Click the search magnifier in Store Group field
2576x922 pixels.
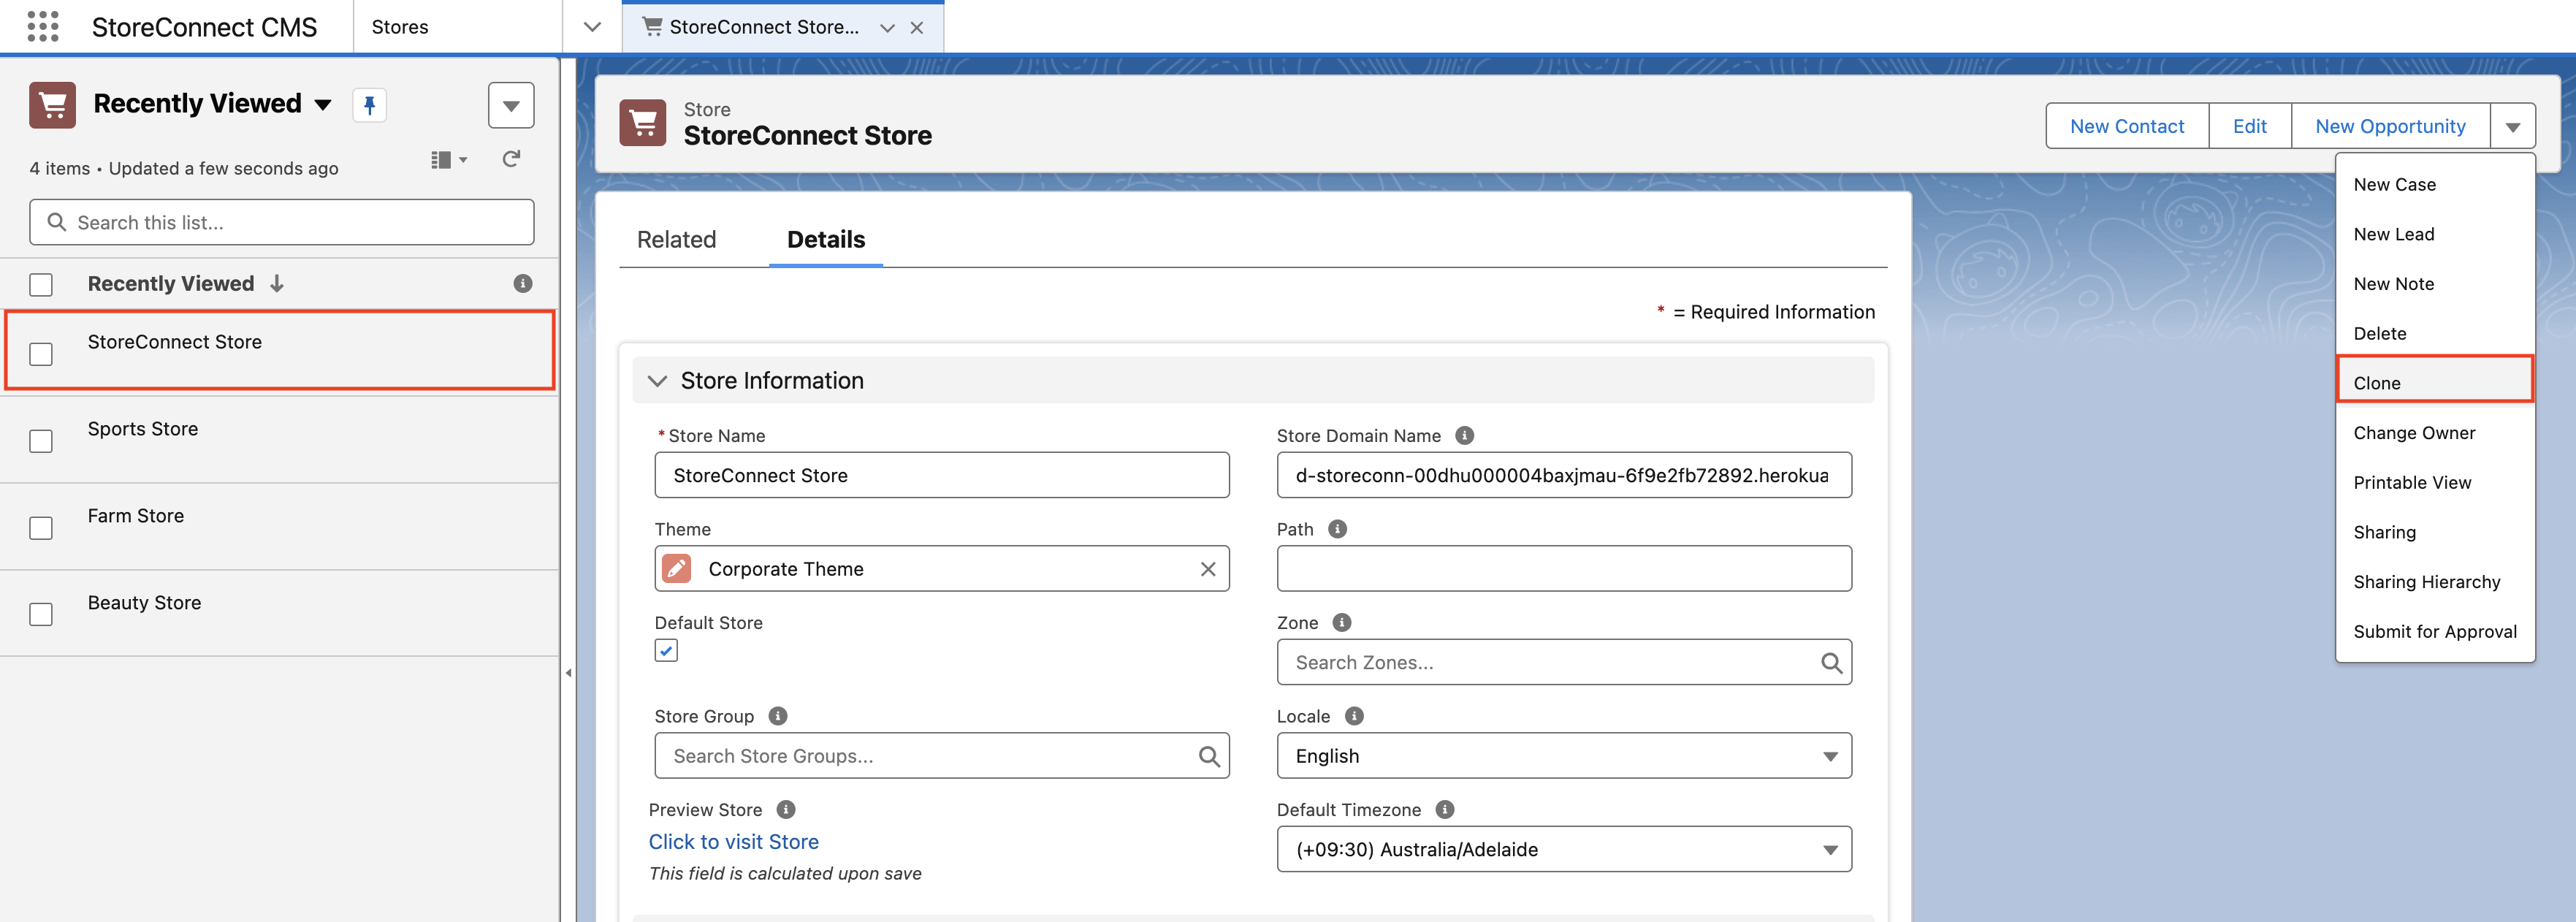1209,756
